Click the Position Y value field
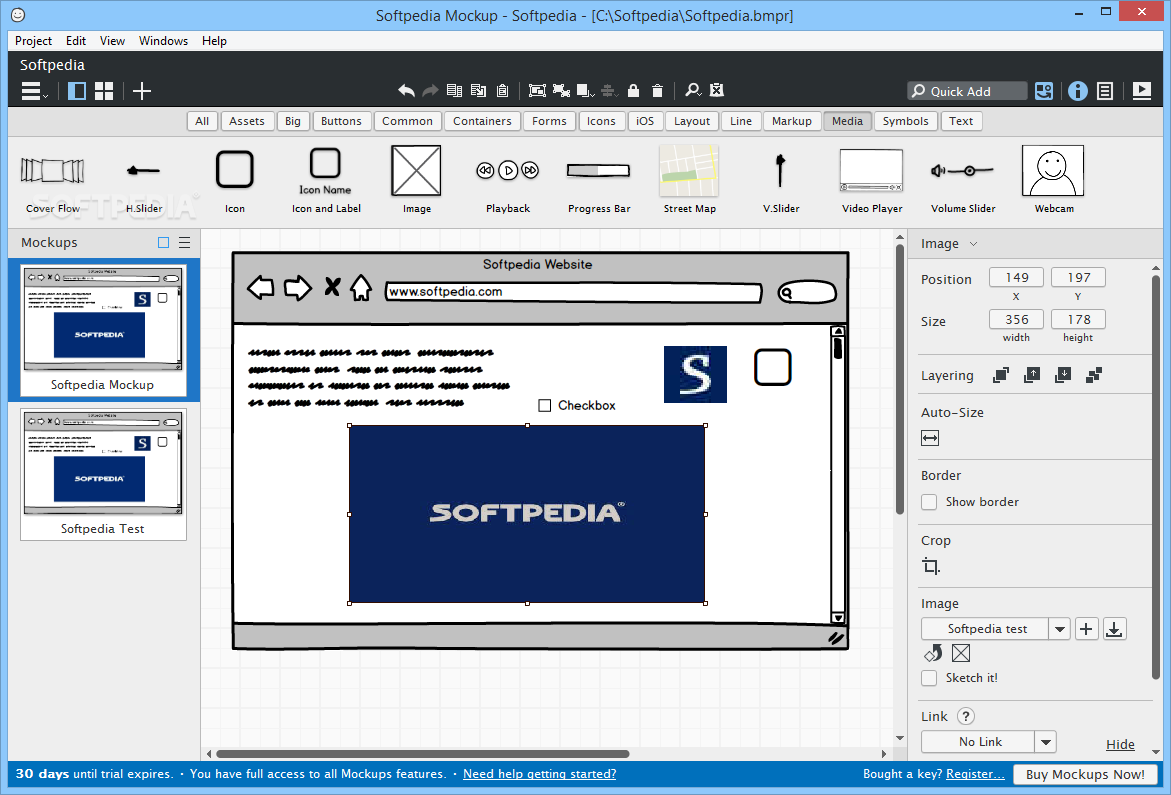 point(1078,278)
